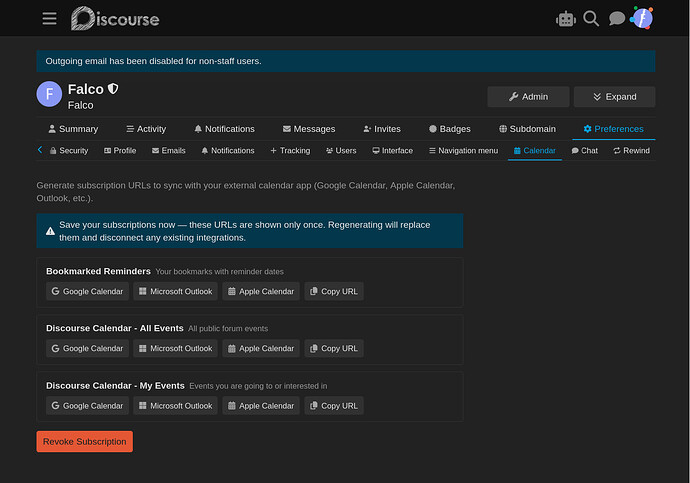Add All Events to Google Calendar
This screenshot has width=690, height=483.
click(x=87, y=348)
